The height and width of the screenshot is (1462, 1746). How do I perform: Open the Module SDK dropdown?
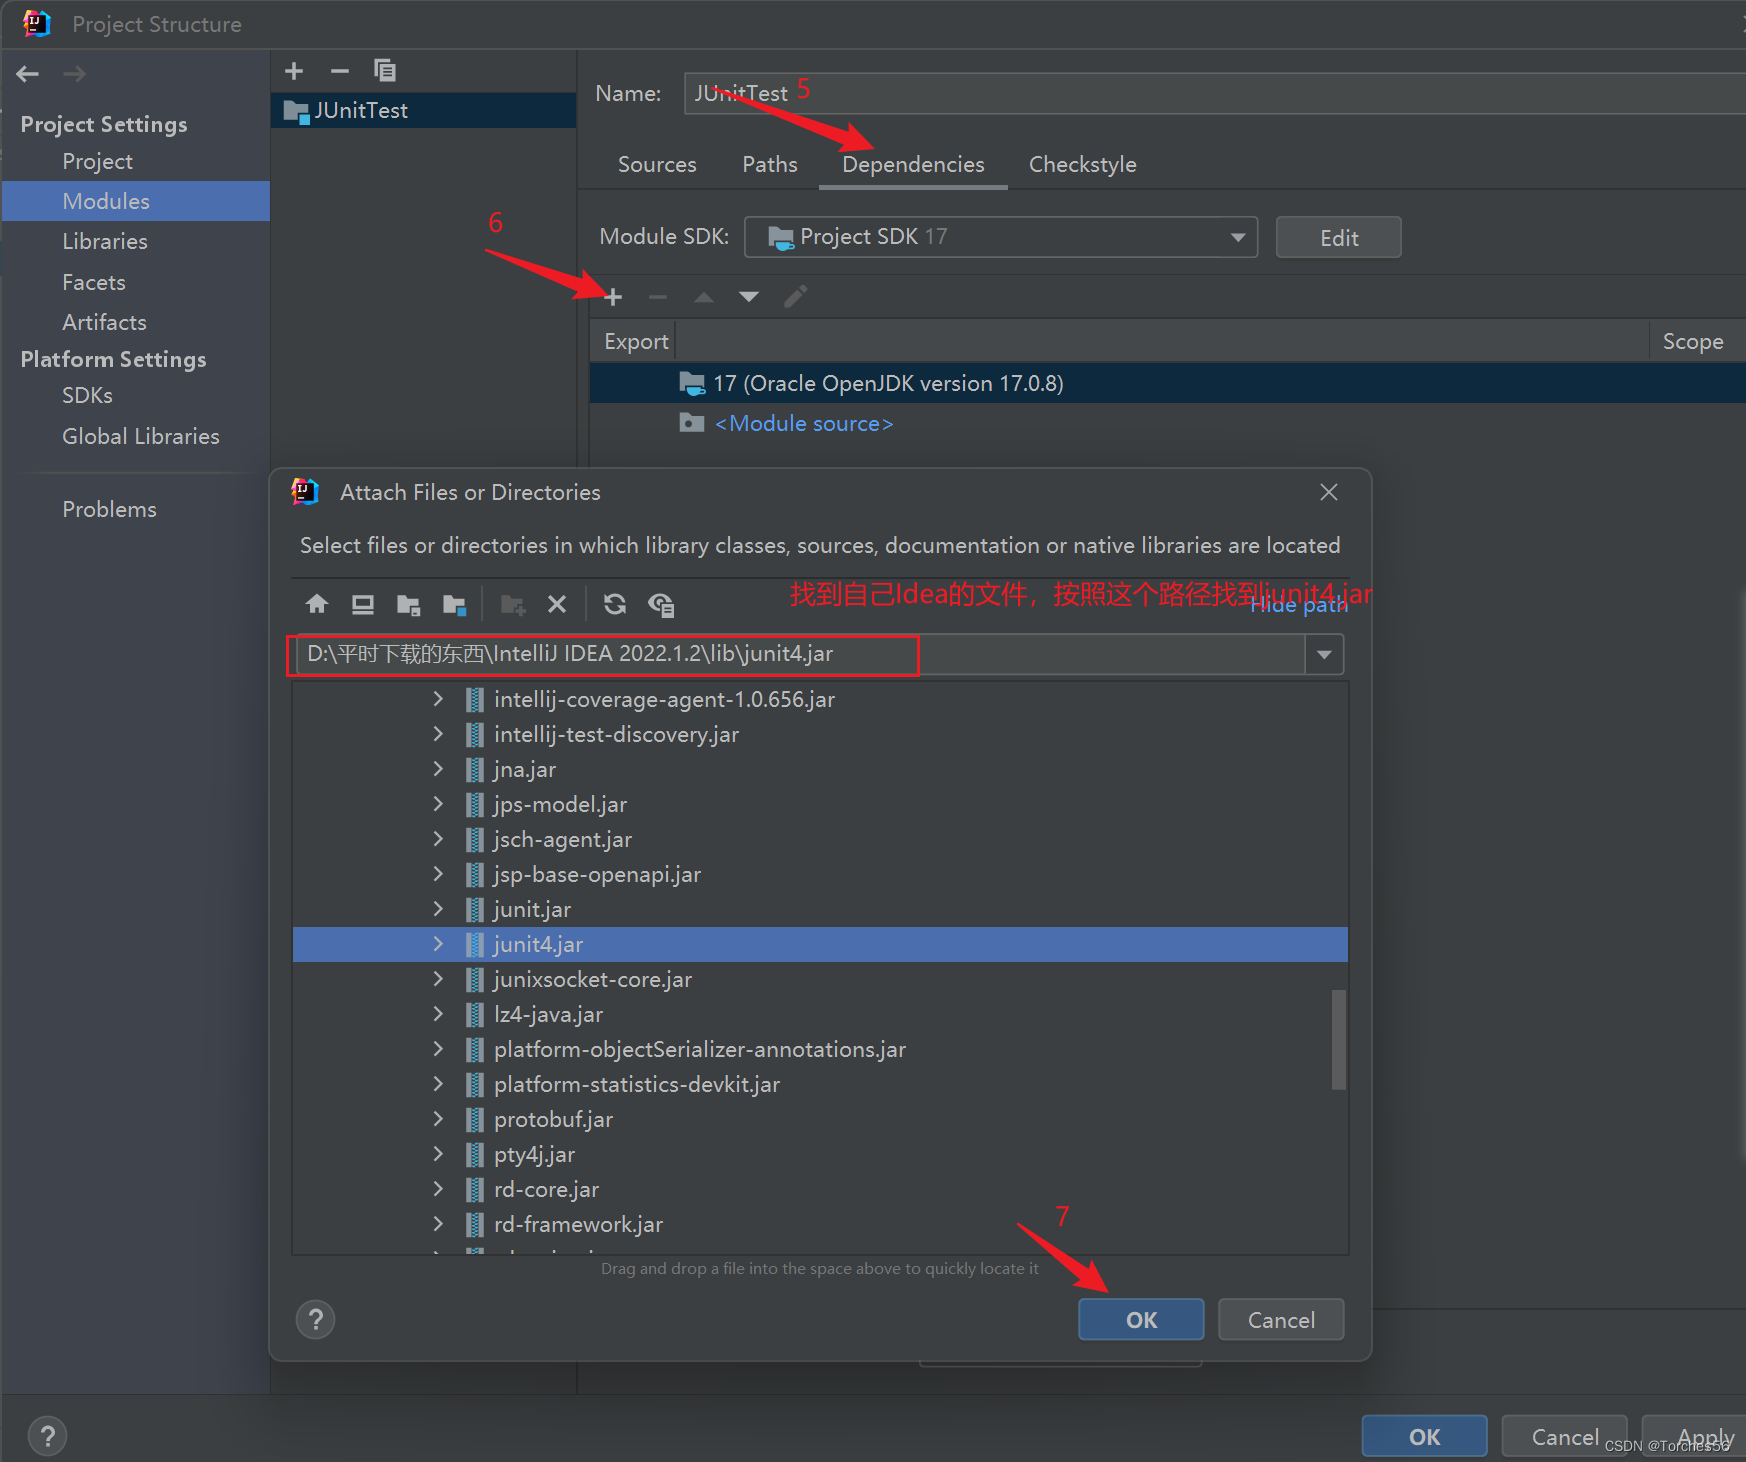pos(1001,237)
